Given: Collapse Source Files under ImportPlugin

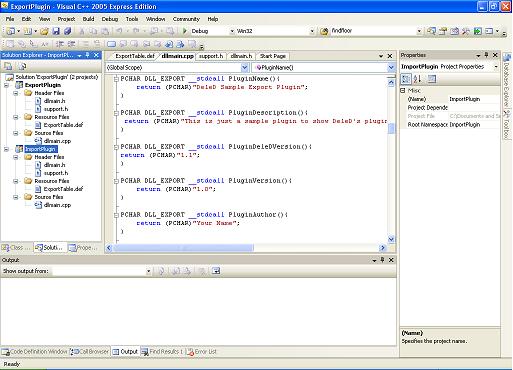Looking at the screenshot, I should (16, 197).
